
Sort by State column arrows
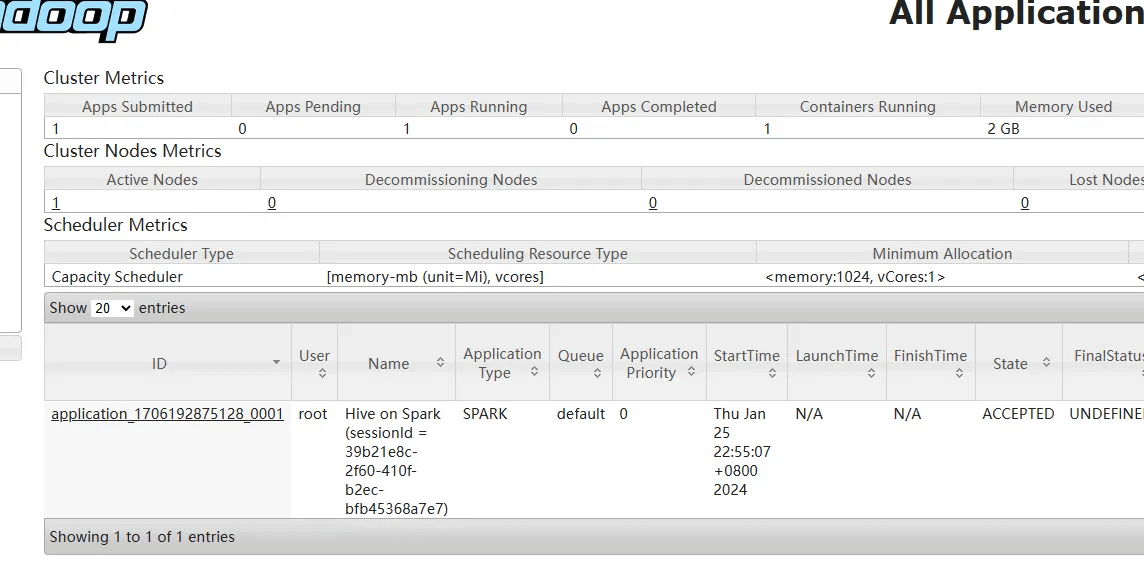[x=1046, y=363]
